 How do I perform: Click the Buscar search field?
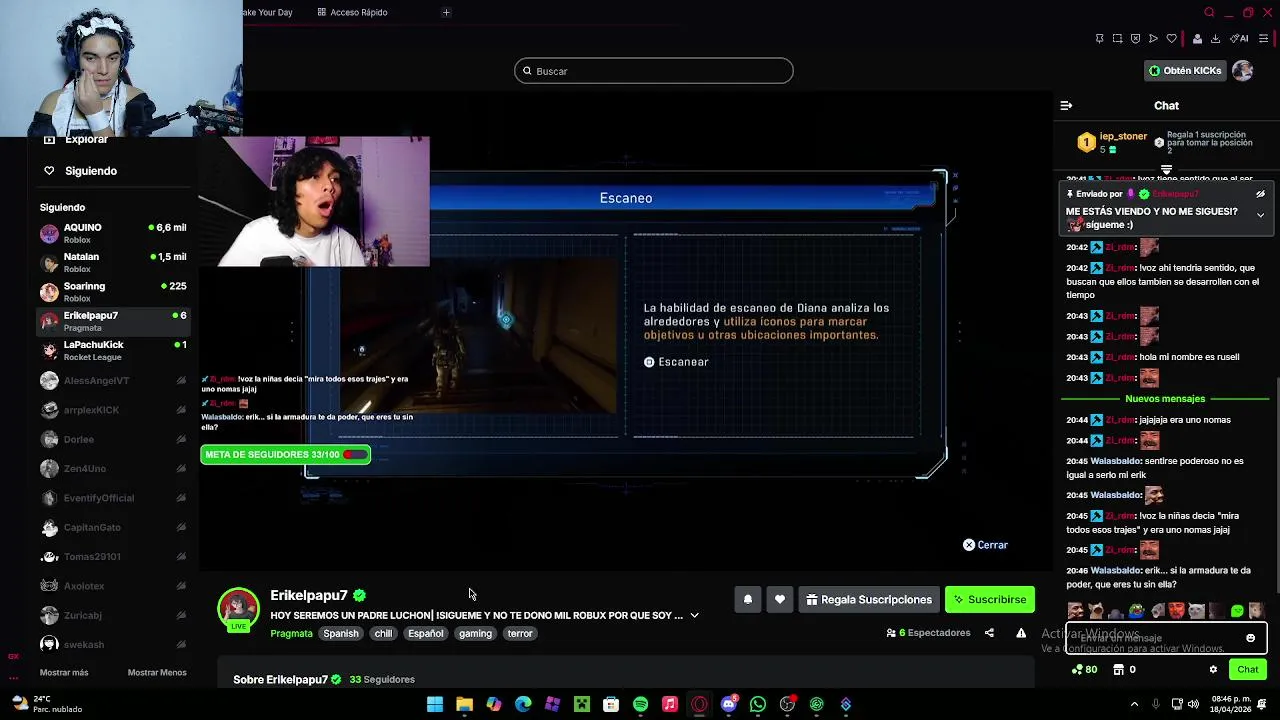point(654,71)
